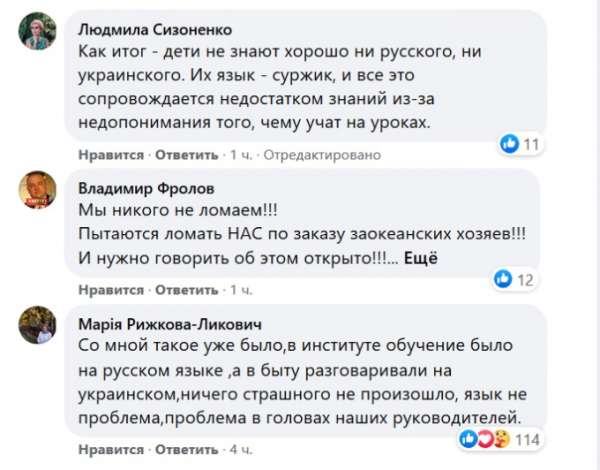The width and height of the screenshot is (600, 470).
Task: Reply to Людмила Сизоненко's comment
Action: click(185, 155)
